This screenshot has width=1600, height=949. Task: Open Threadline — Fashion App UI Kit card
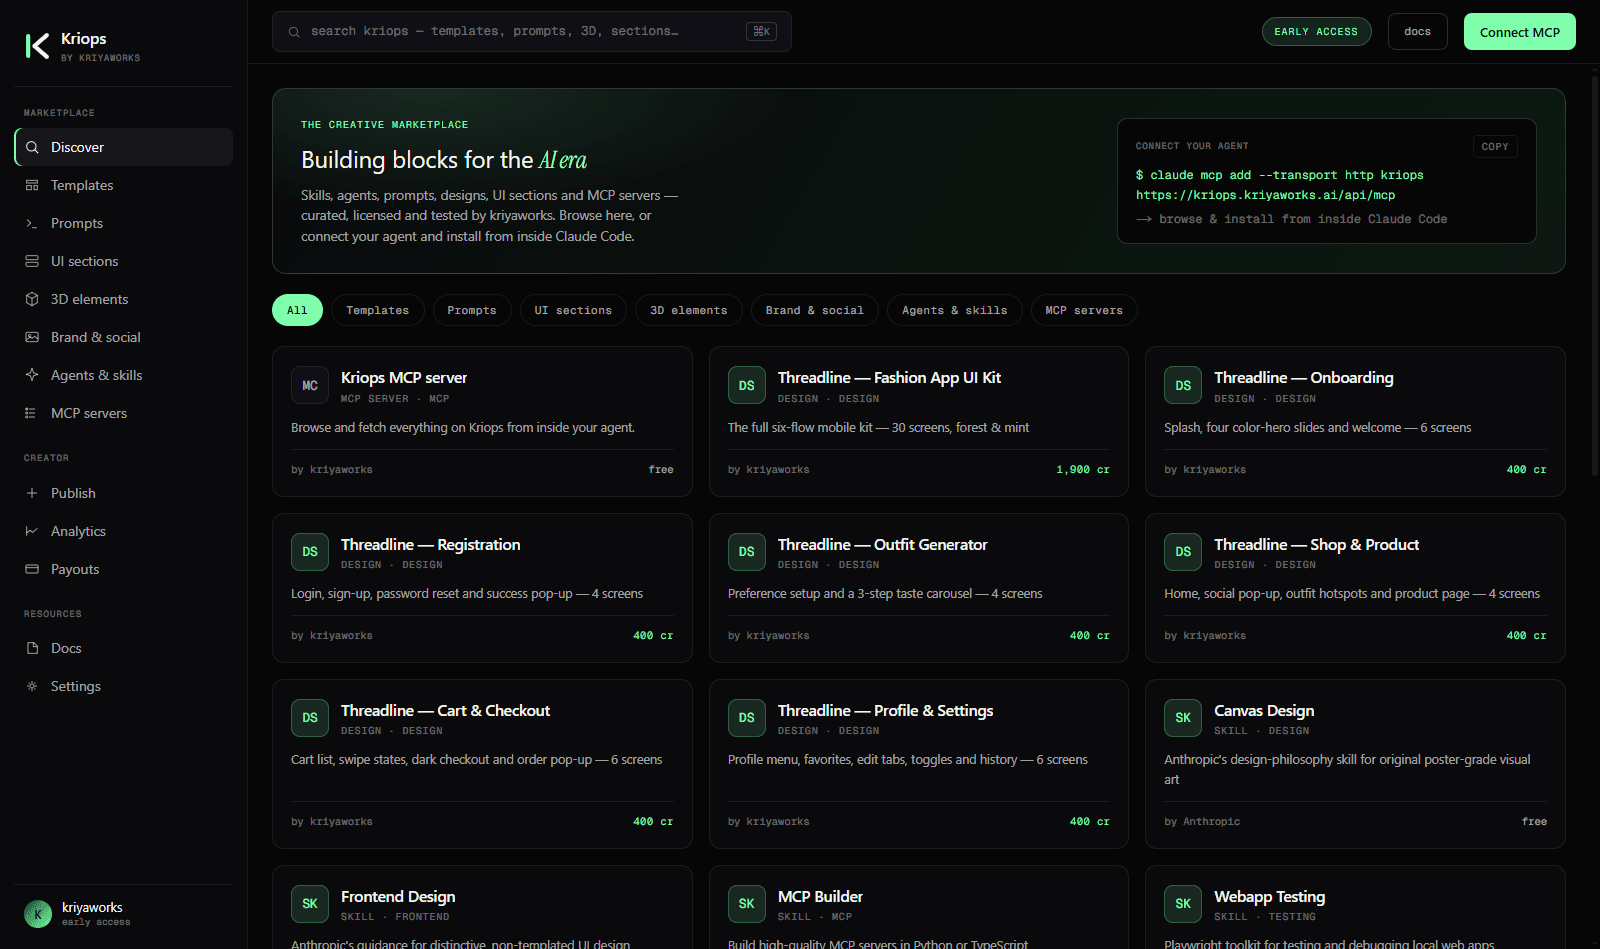[919, 421]
